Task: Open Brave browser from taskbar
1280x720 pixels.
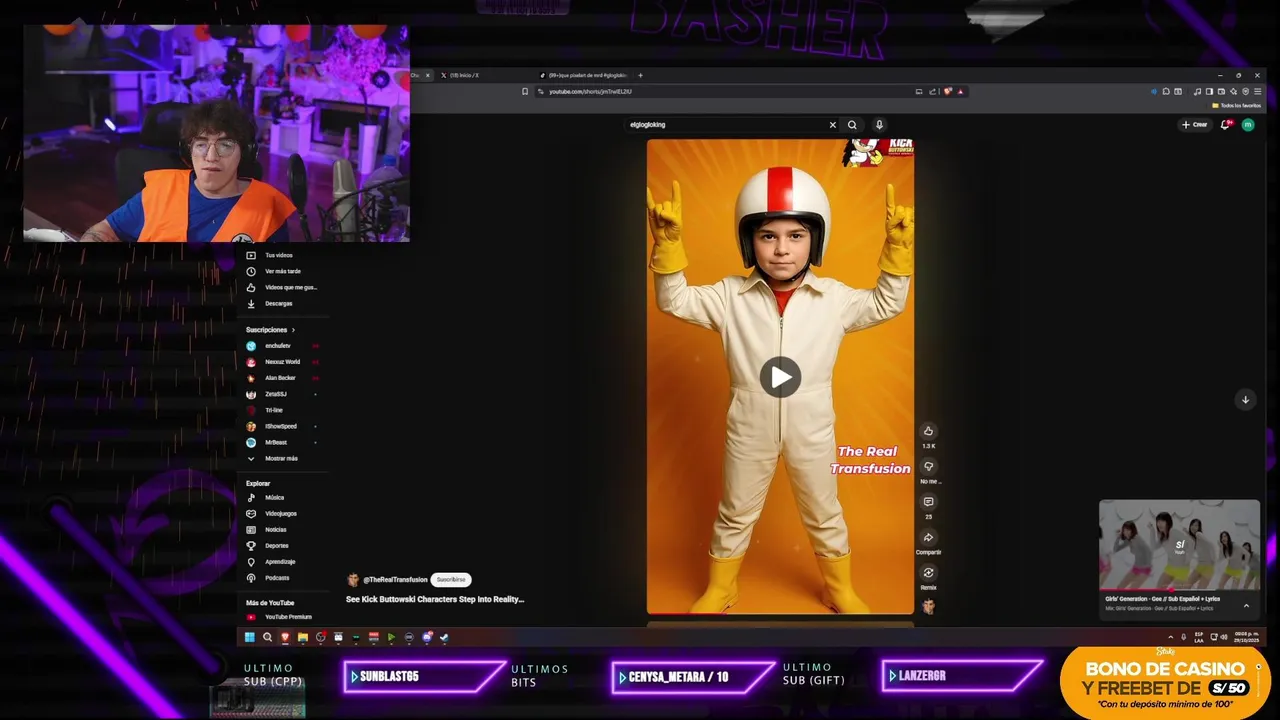Action: tap(285, 637)
